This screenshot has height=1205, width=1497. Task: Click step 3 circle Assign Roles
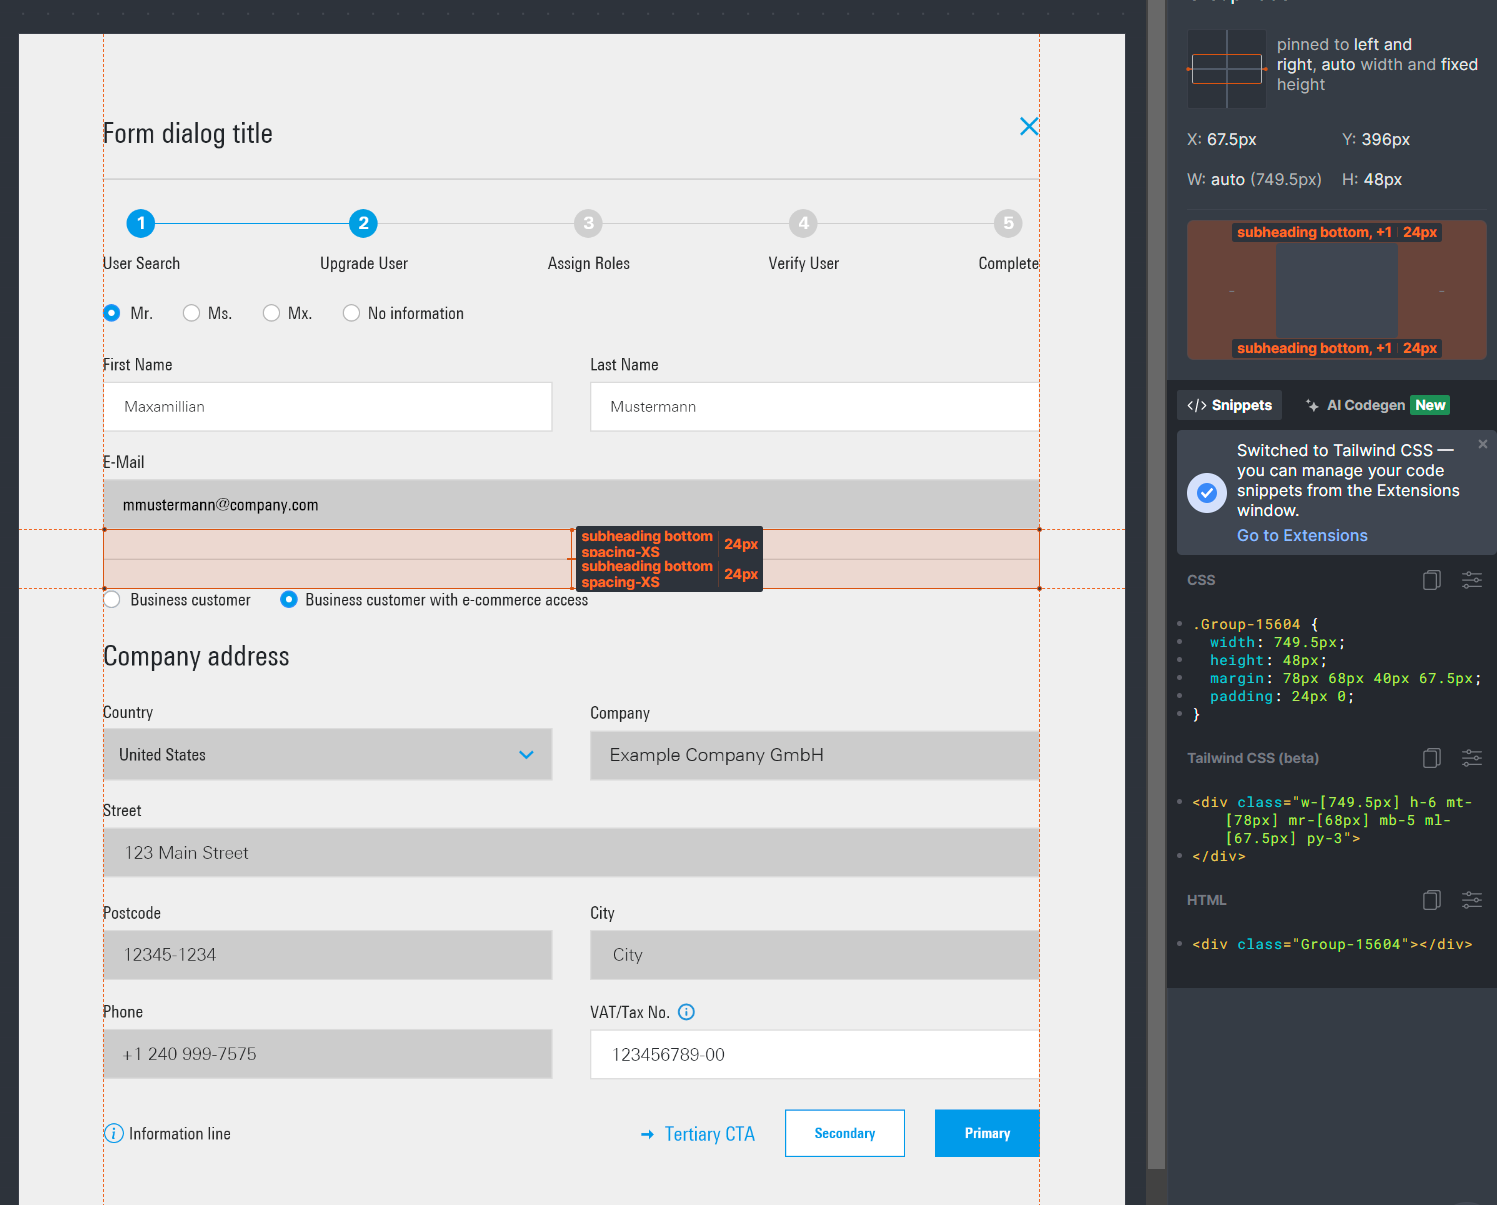(x=588, y=223)
